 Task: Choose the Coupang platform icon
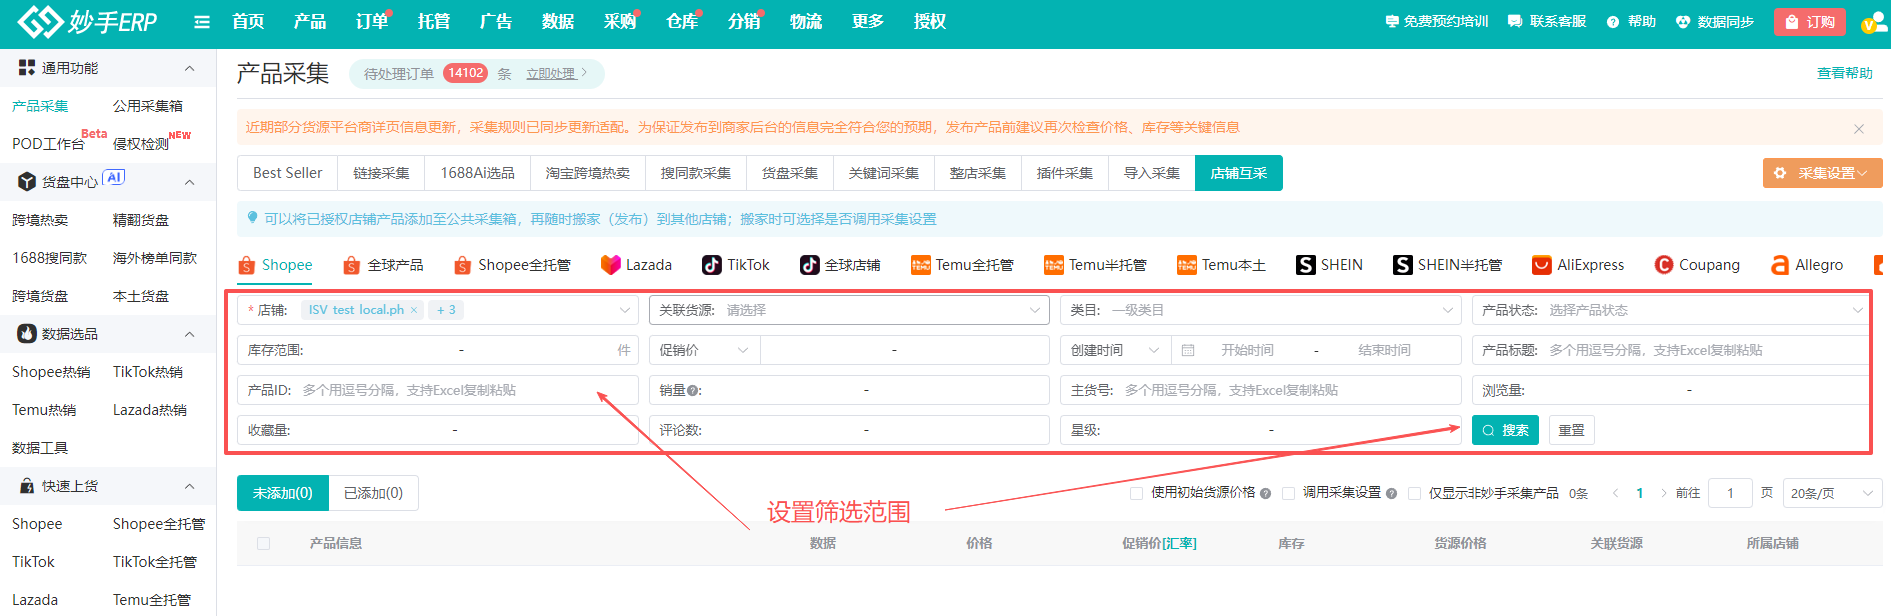(1664, 265)
